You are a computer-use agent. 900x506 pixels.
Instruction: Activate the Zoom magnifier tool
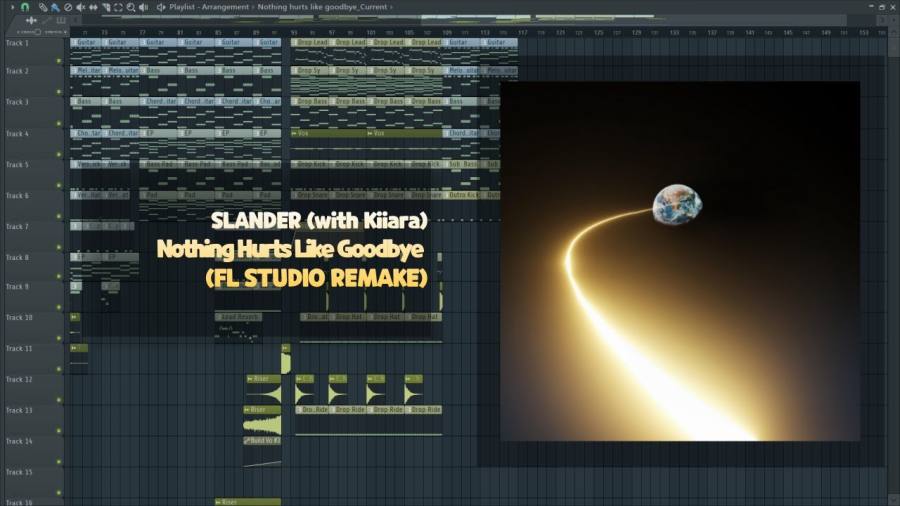coord(131,7)
